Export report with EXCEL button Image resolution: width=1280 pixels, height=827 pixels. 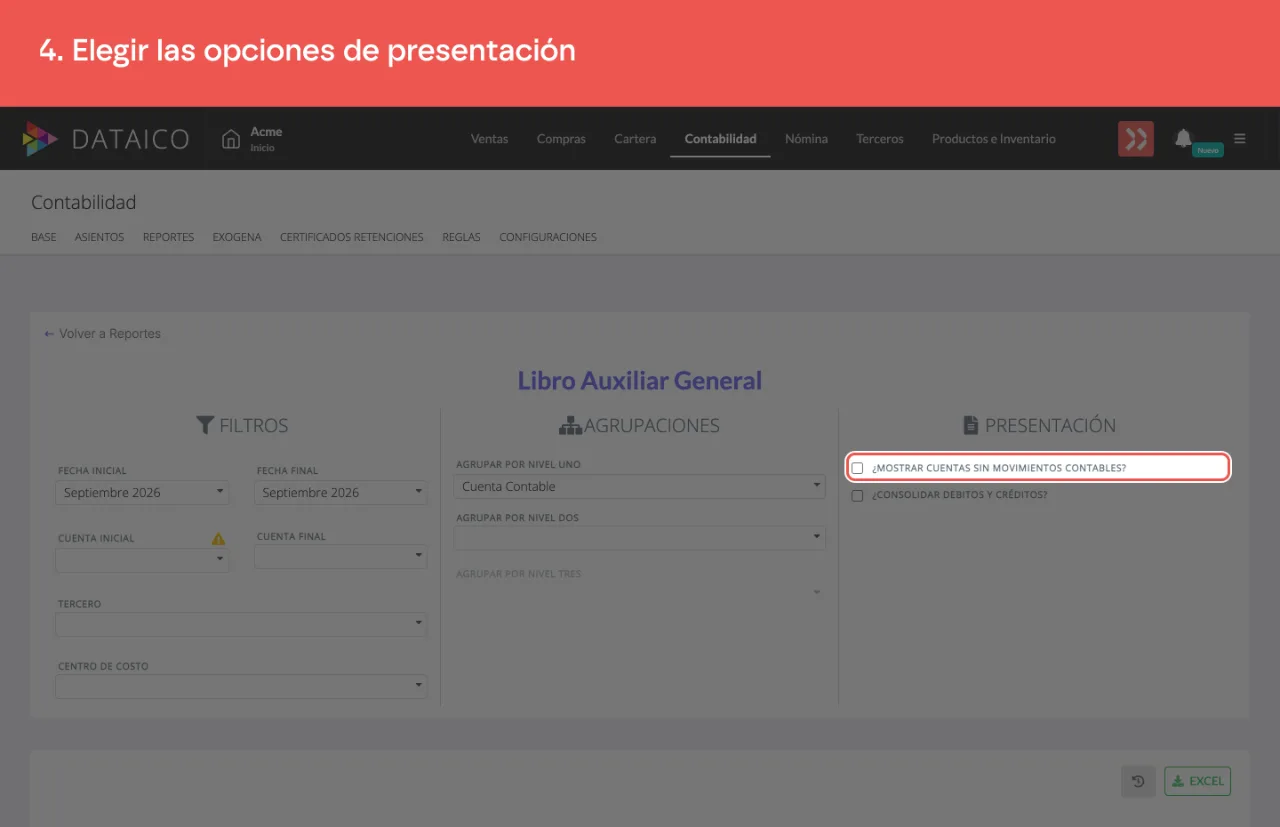[1197, 781]
